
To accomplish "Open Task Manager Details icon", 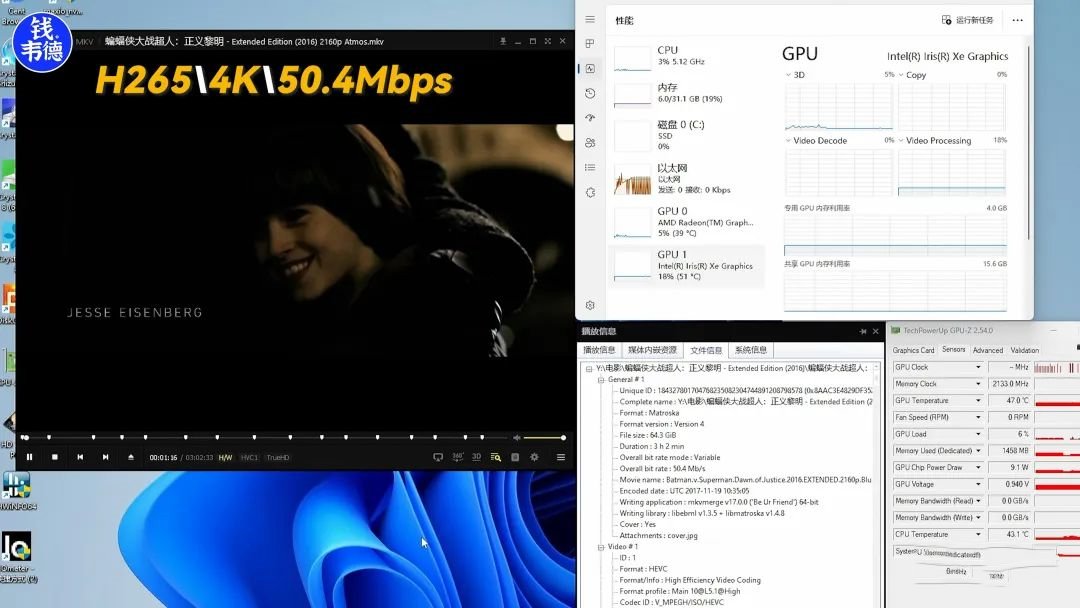I will click(x=590, y=167).
